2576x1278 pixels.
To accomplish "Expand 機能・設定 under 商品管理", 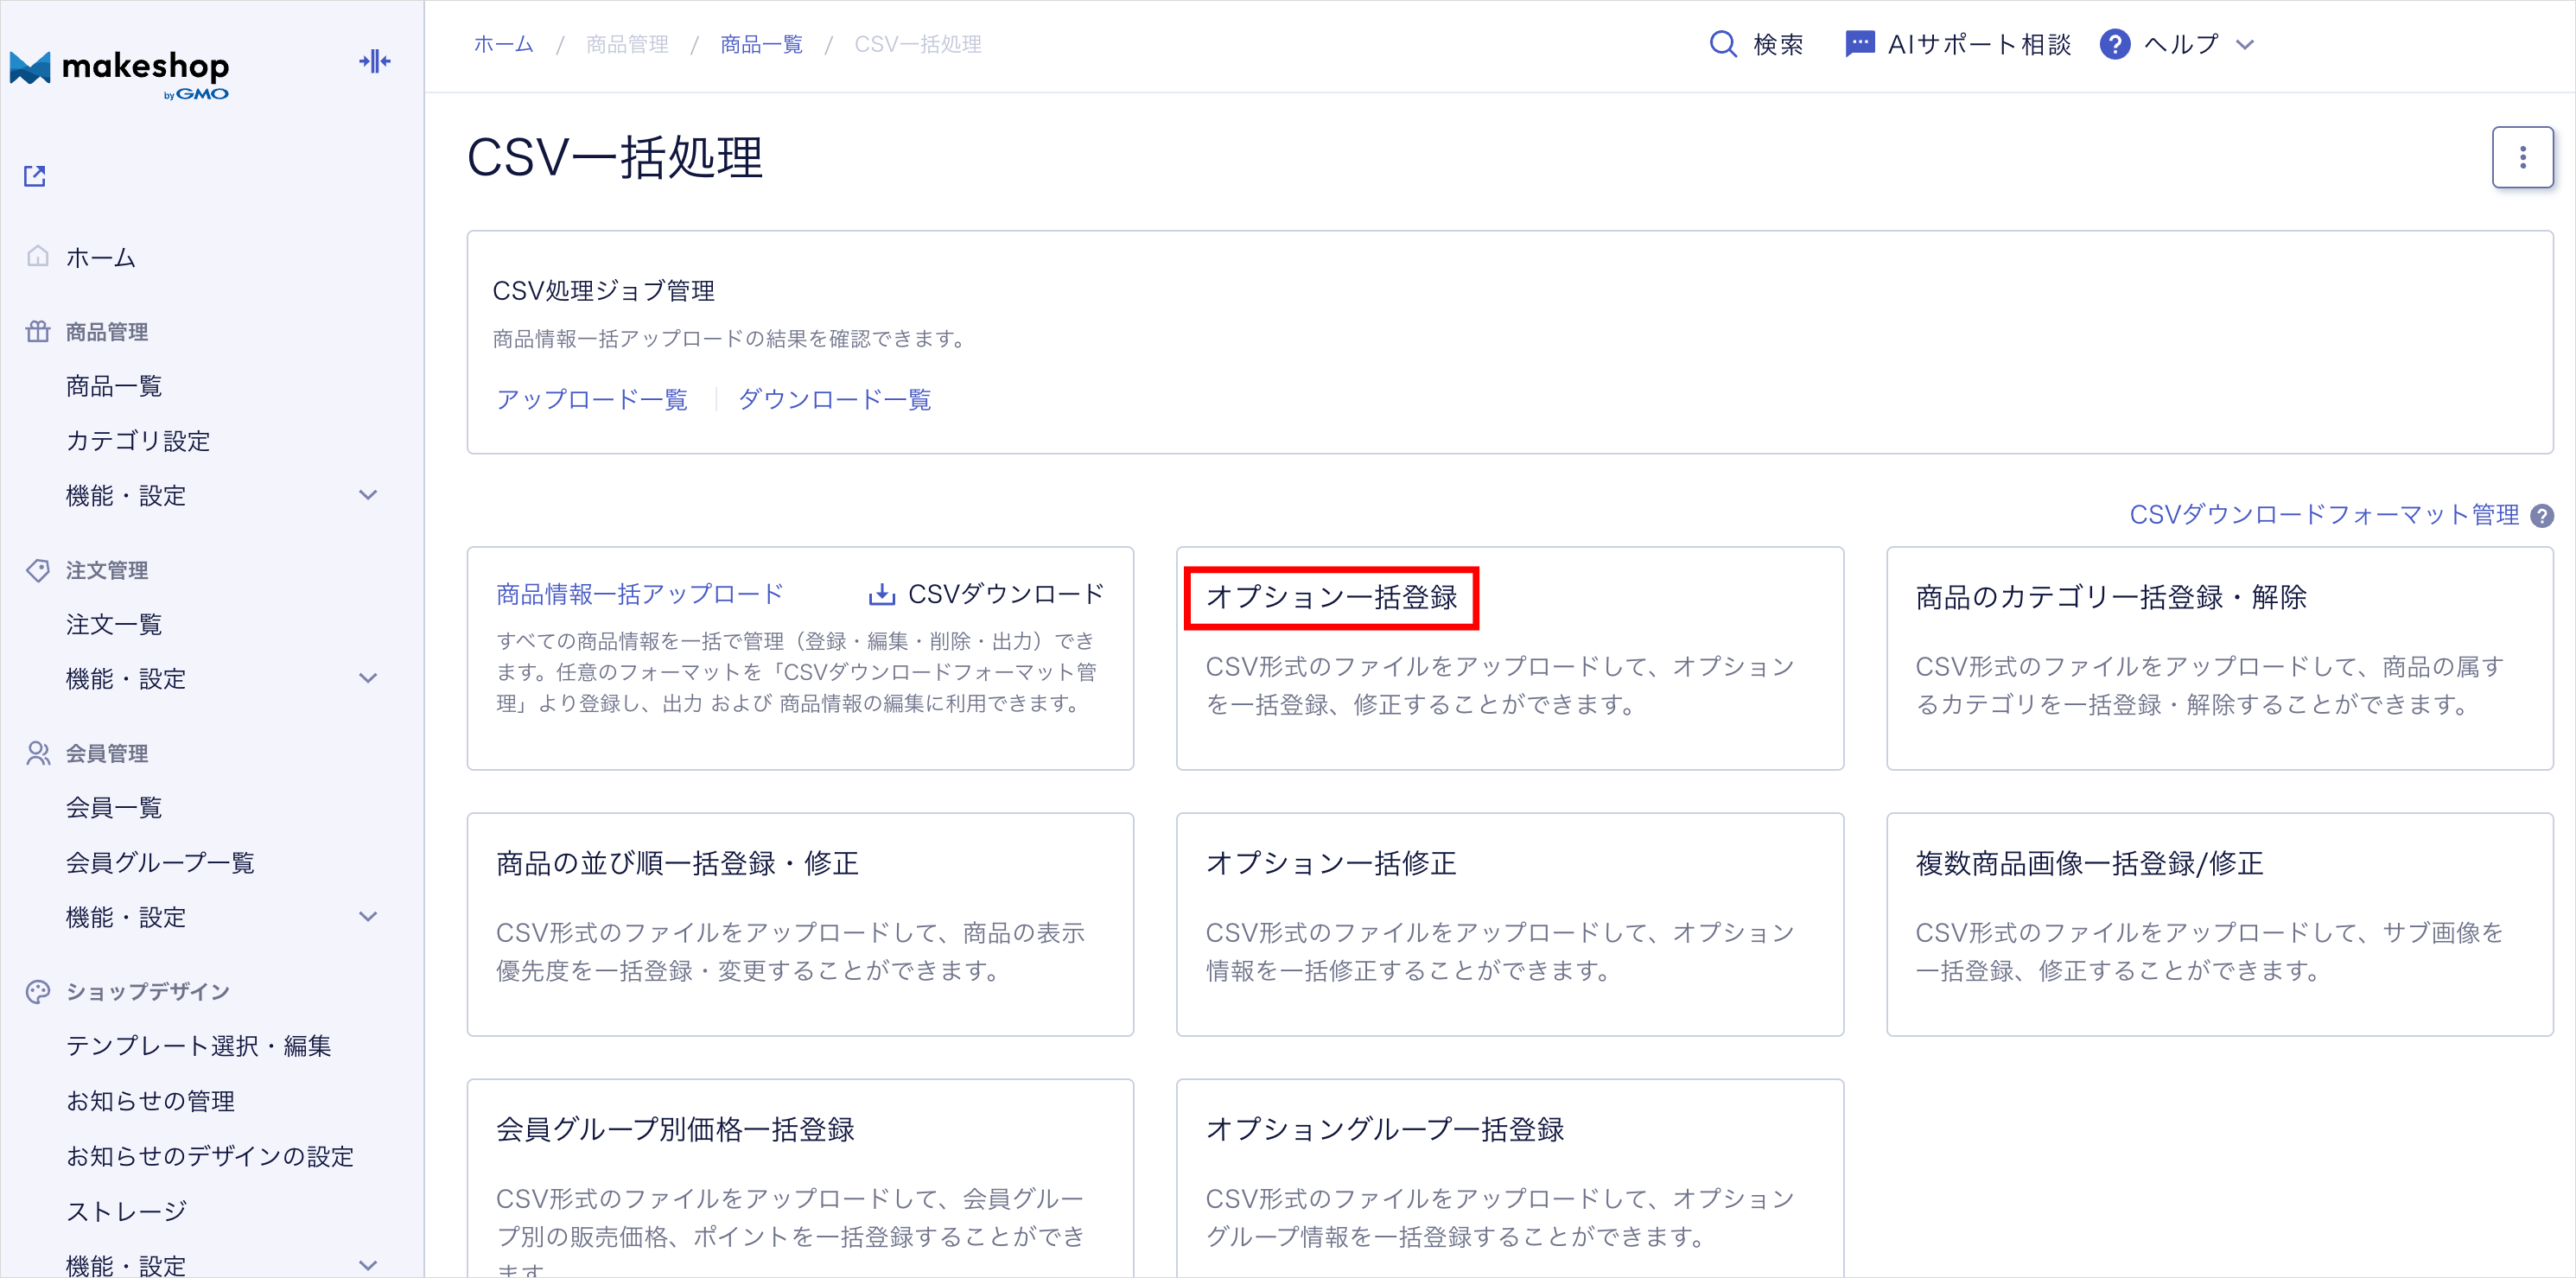I will [368, 495].
